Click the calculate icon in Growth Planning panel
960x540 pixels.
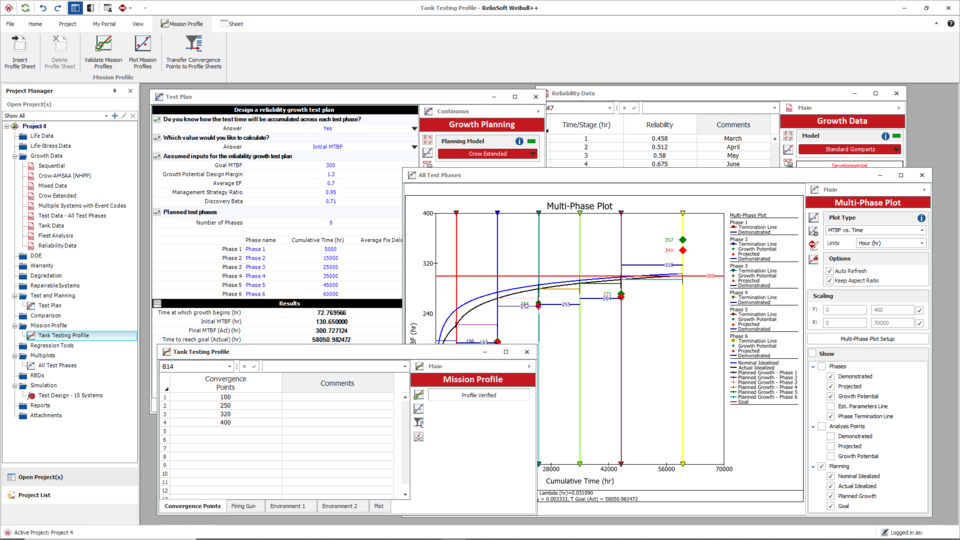click(427, 141)
